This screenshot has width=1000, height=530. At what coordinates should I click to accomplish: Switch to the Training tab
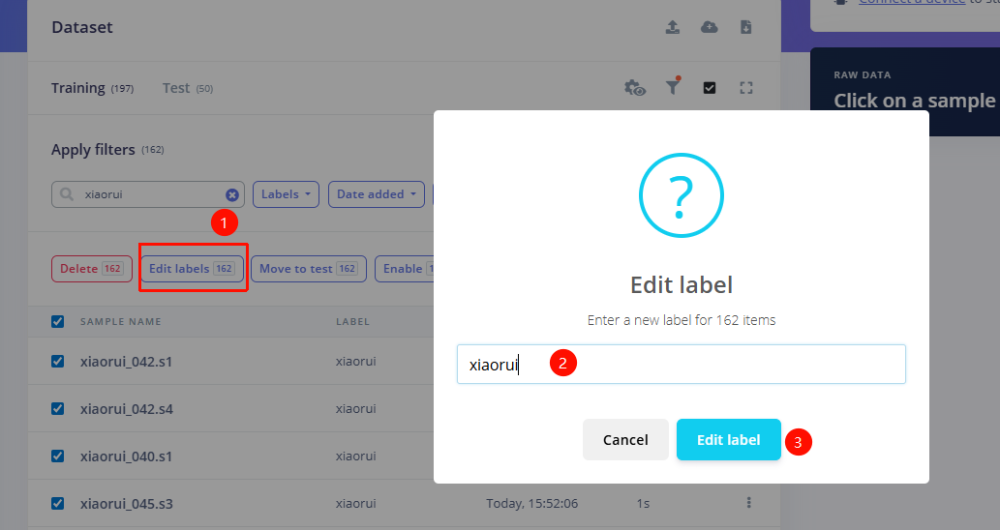click(x=79, y=88)
